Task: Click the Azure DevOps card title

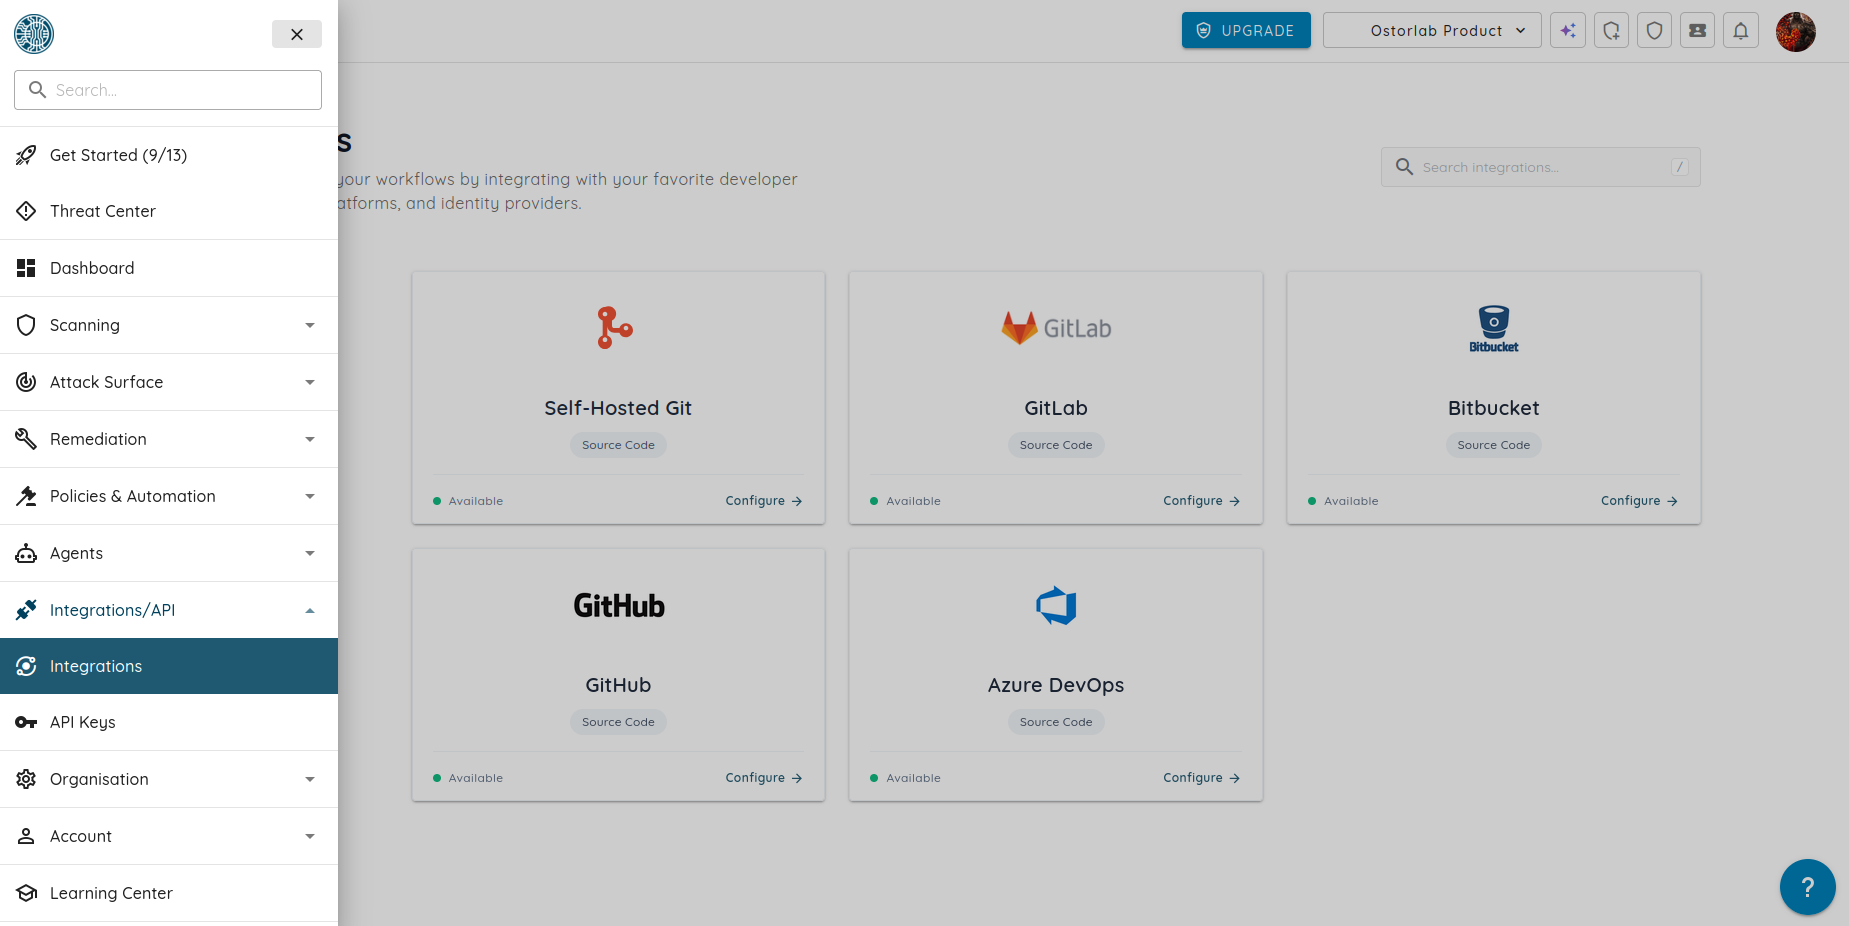Action: 1056,685
